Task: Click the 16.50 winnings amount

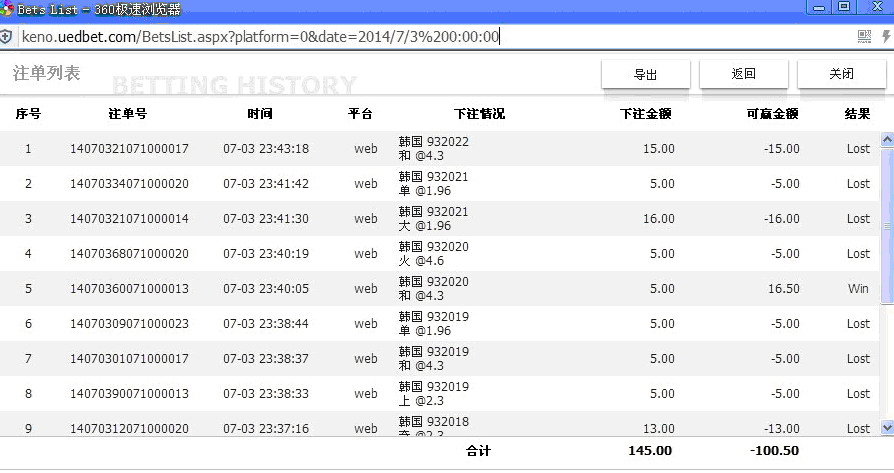Action: coord(783,289)
